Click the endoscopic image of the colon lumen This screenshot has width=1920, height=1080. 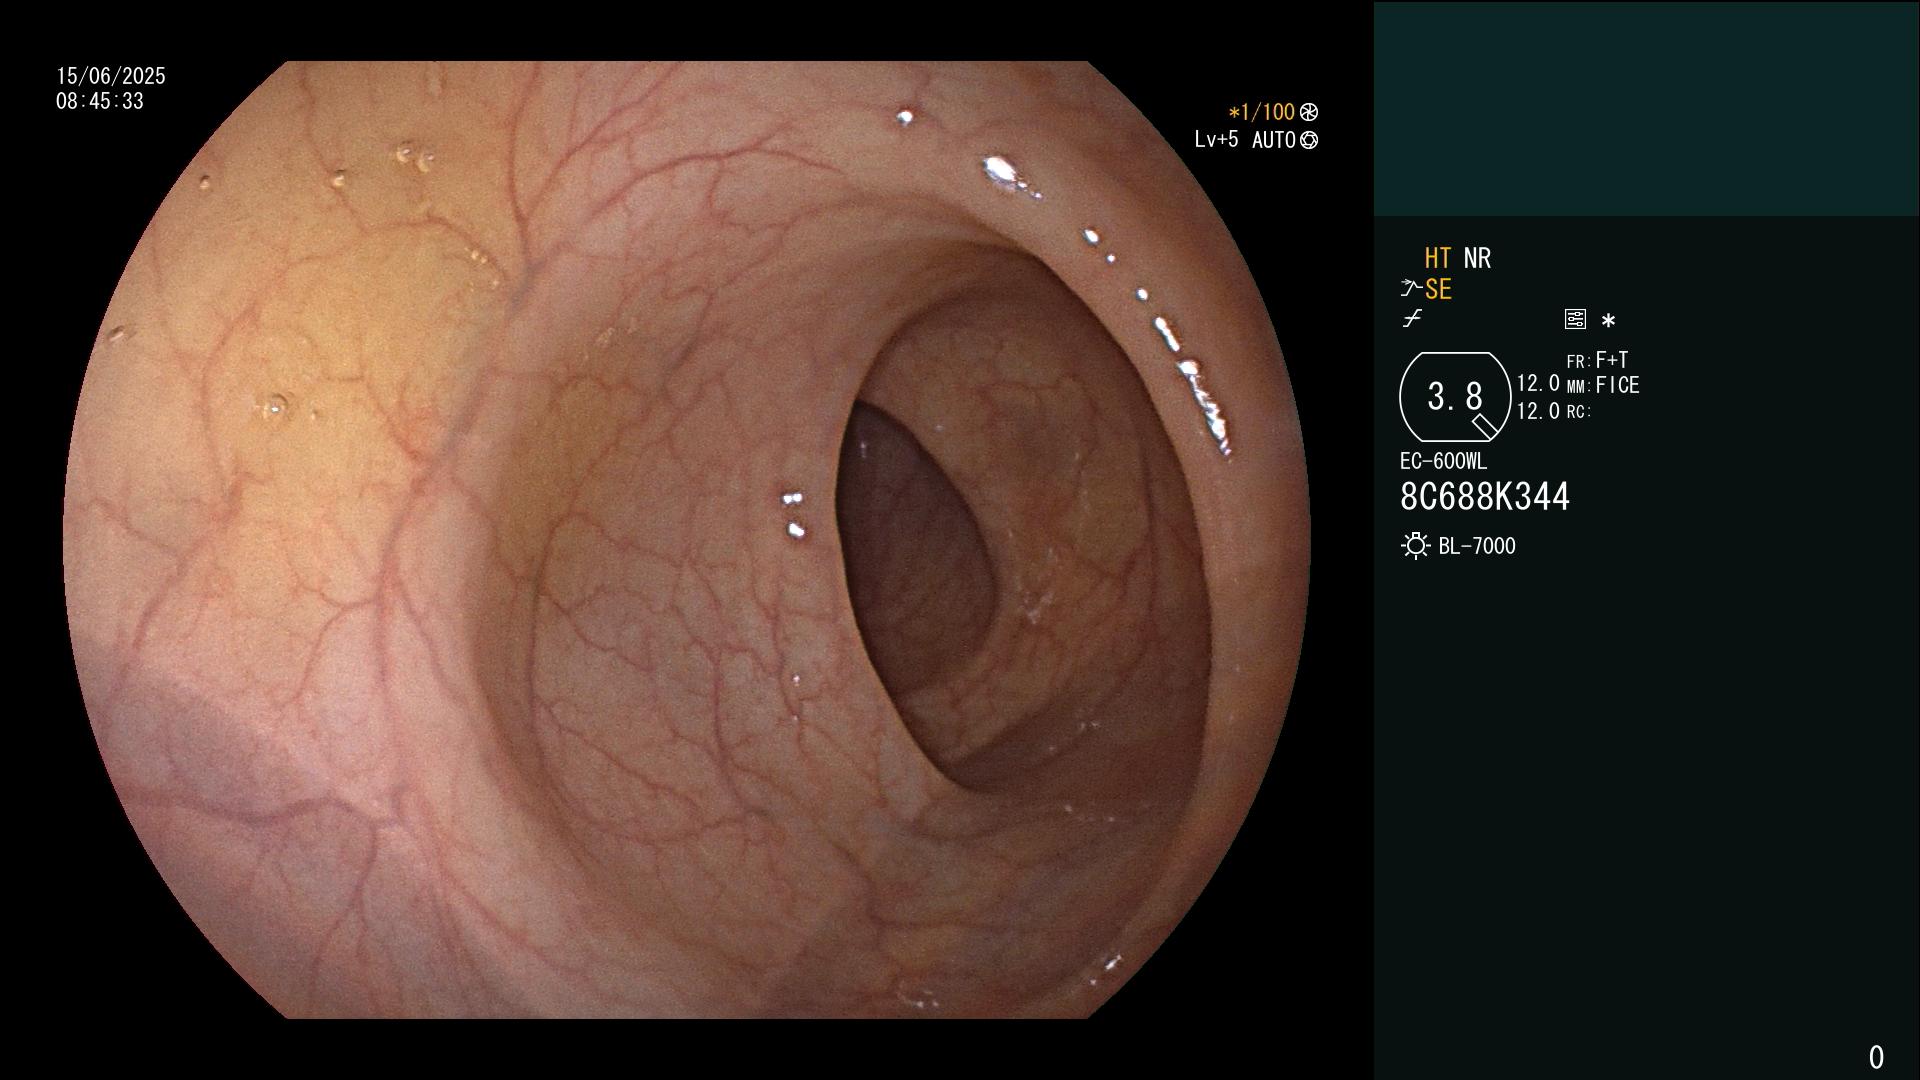[x=687, y=540]
